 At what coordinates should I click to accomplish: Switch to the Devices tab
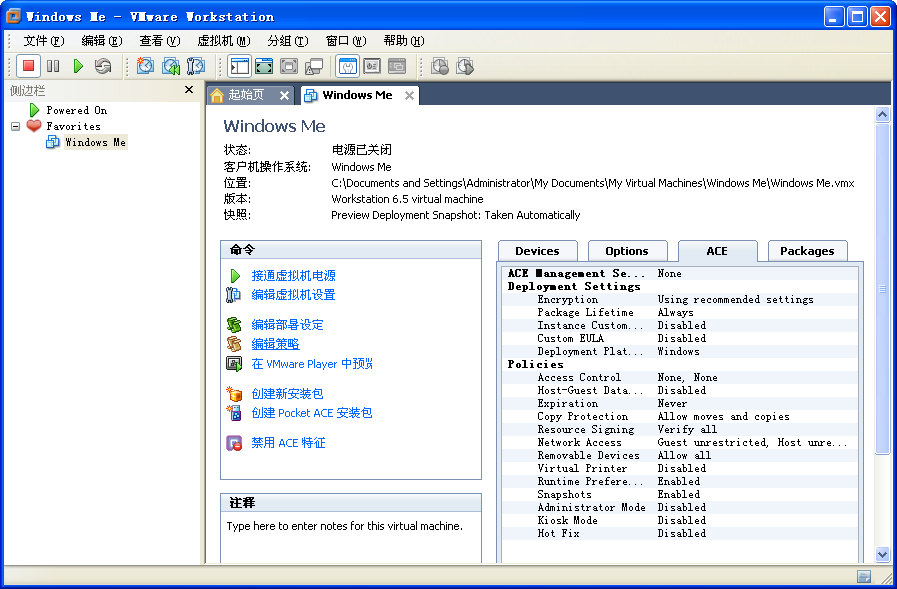pos(537,251)
